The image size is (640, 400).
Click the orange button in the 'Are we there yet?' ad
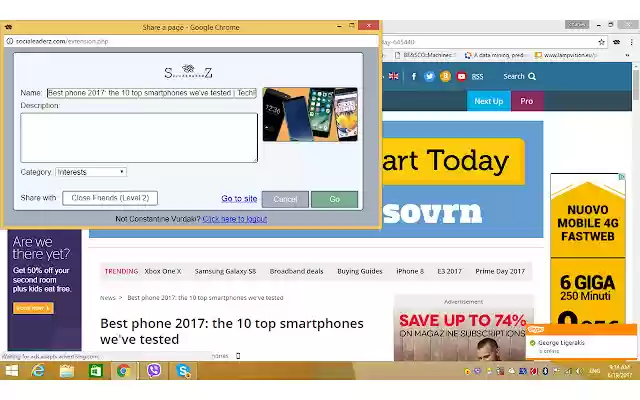tap(33, 308)
